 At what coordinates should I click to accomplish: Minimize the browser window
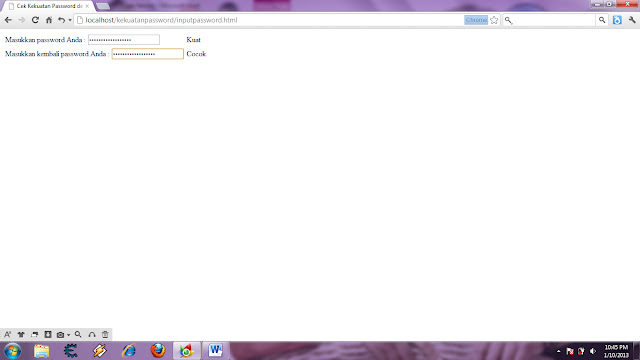598,4
